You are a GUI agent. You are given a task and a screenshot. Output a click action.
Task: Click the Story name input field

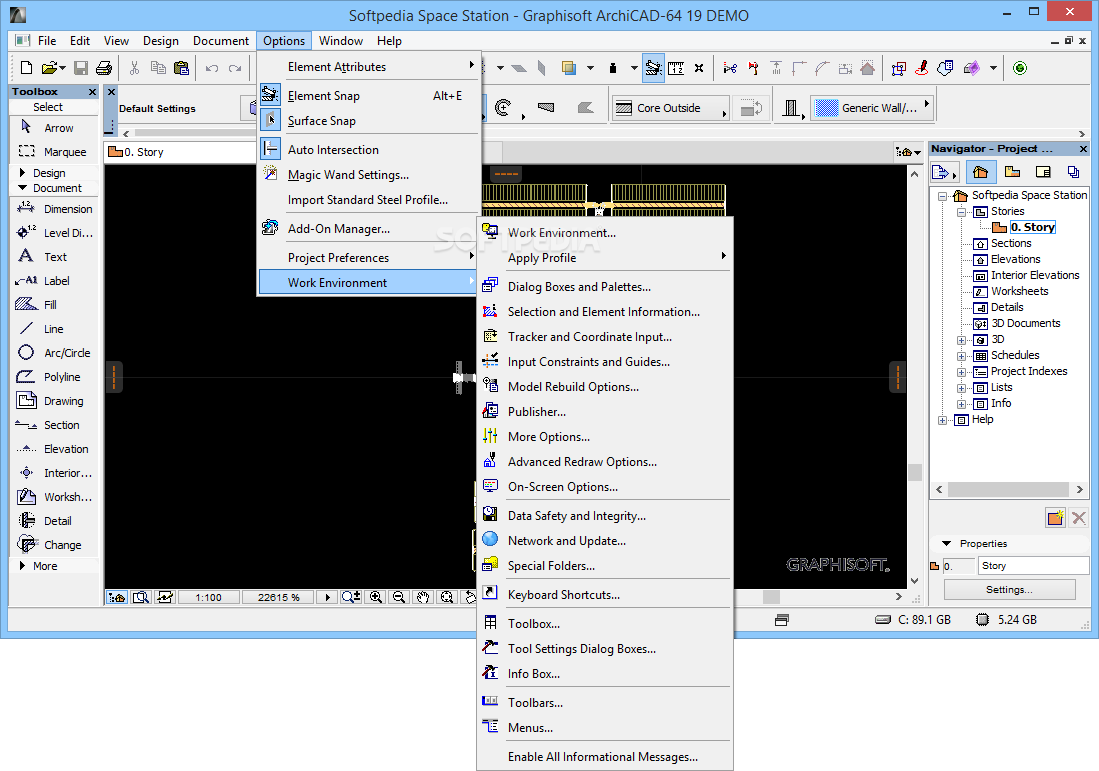coord(1033,566)
